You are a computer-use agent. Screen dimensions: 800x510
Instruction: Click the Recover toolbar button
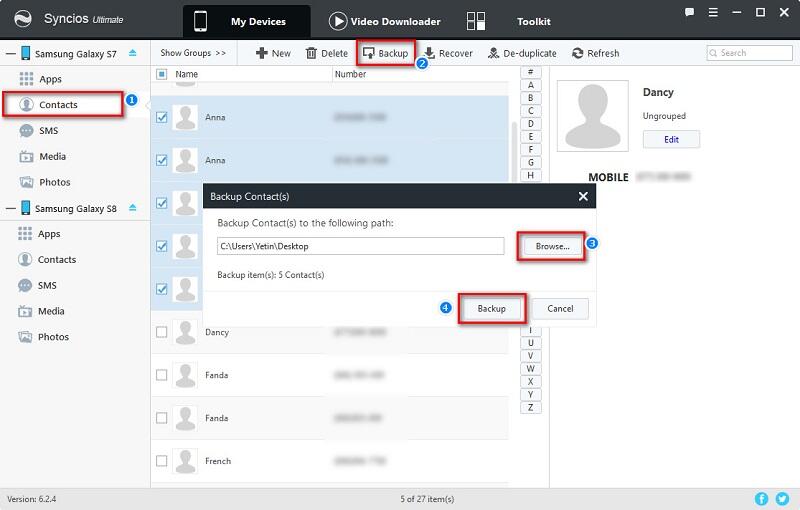(447, 53)
